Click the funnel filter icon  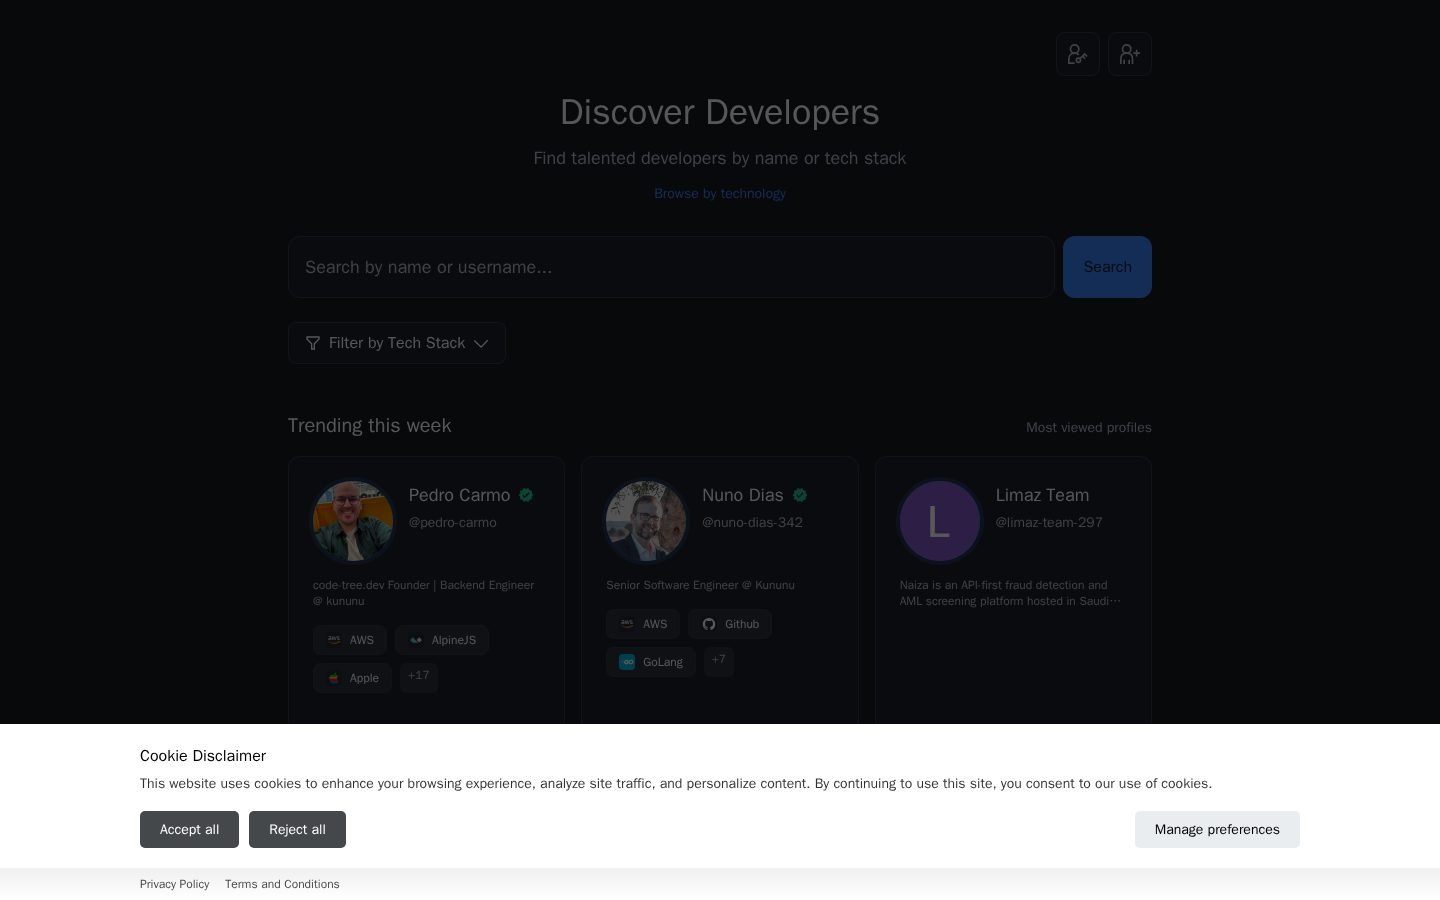[x=313, y=343]
